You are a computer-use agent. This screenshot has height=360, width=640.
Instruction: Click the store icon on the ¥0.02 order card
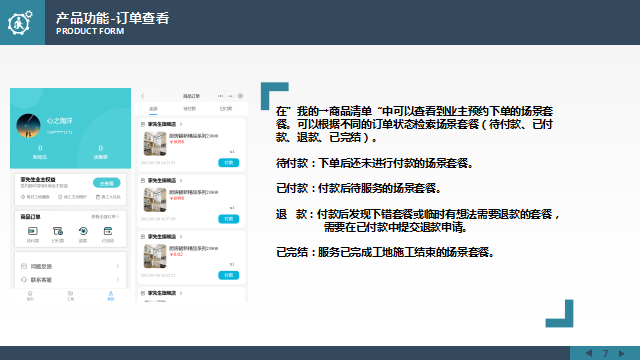coord(143,237)
